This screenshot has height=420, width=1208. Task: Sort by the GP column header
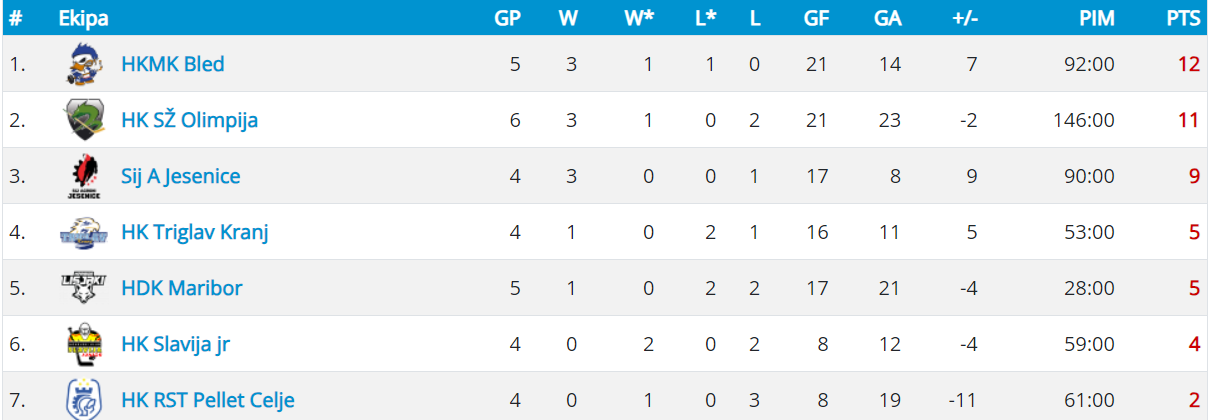click(508, 18)
